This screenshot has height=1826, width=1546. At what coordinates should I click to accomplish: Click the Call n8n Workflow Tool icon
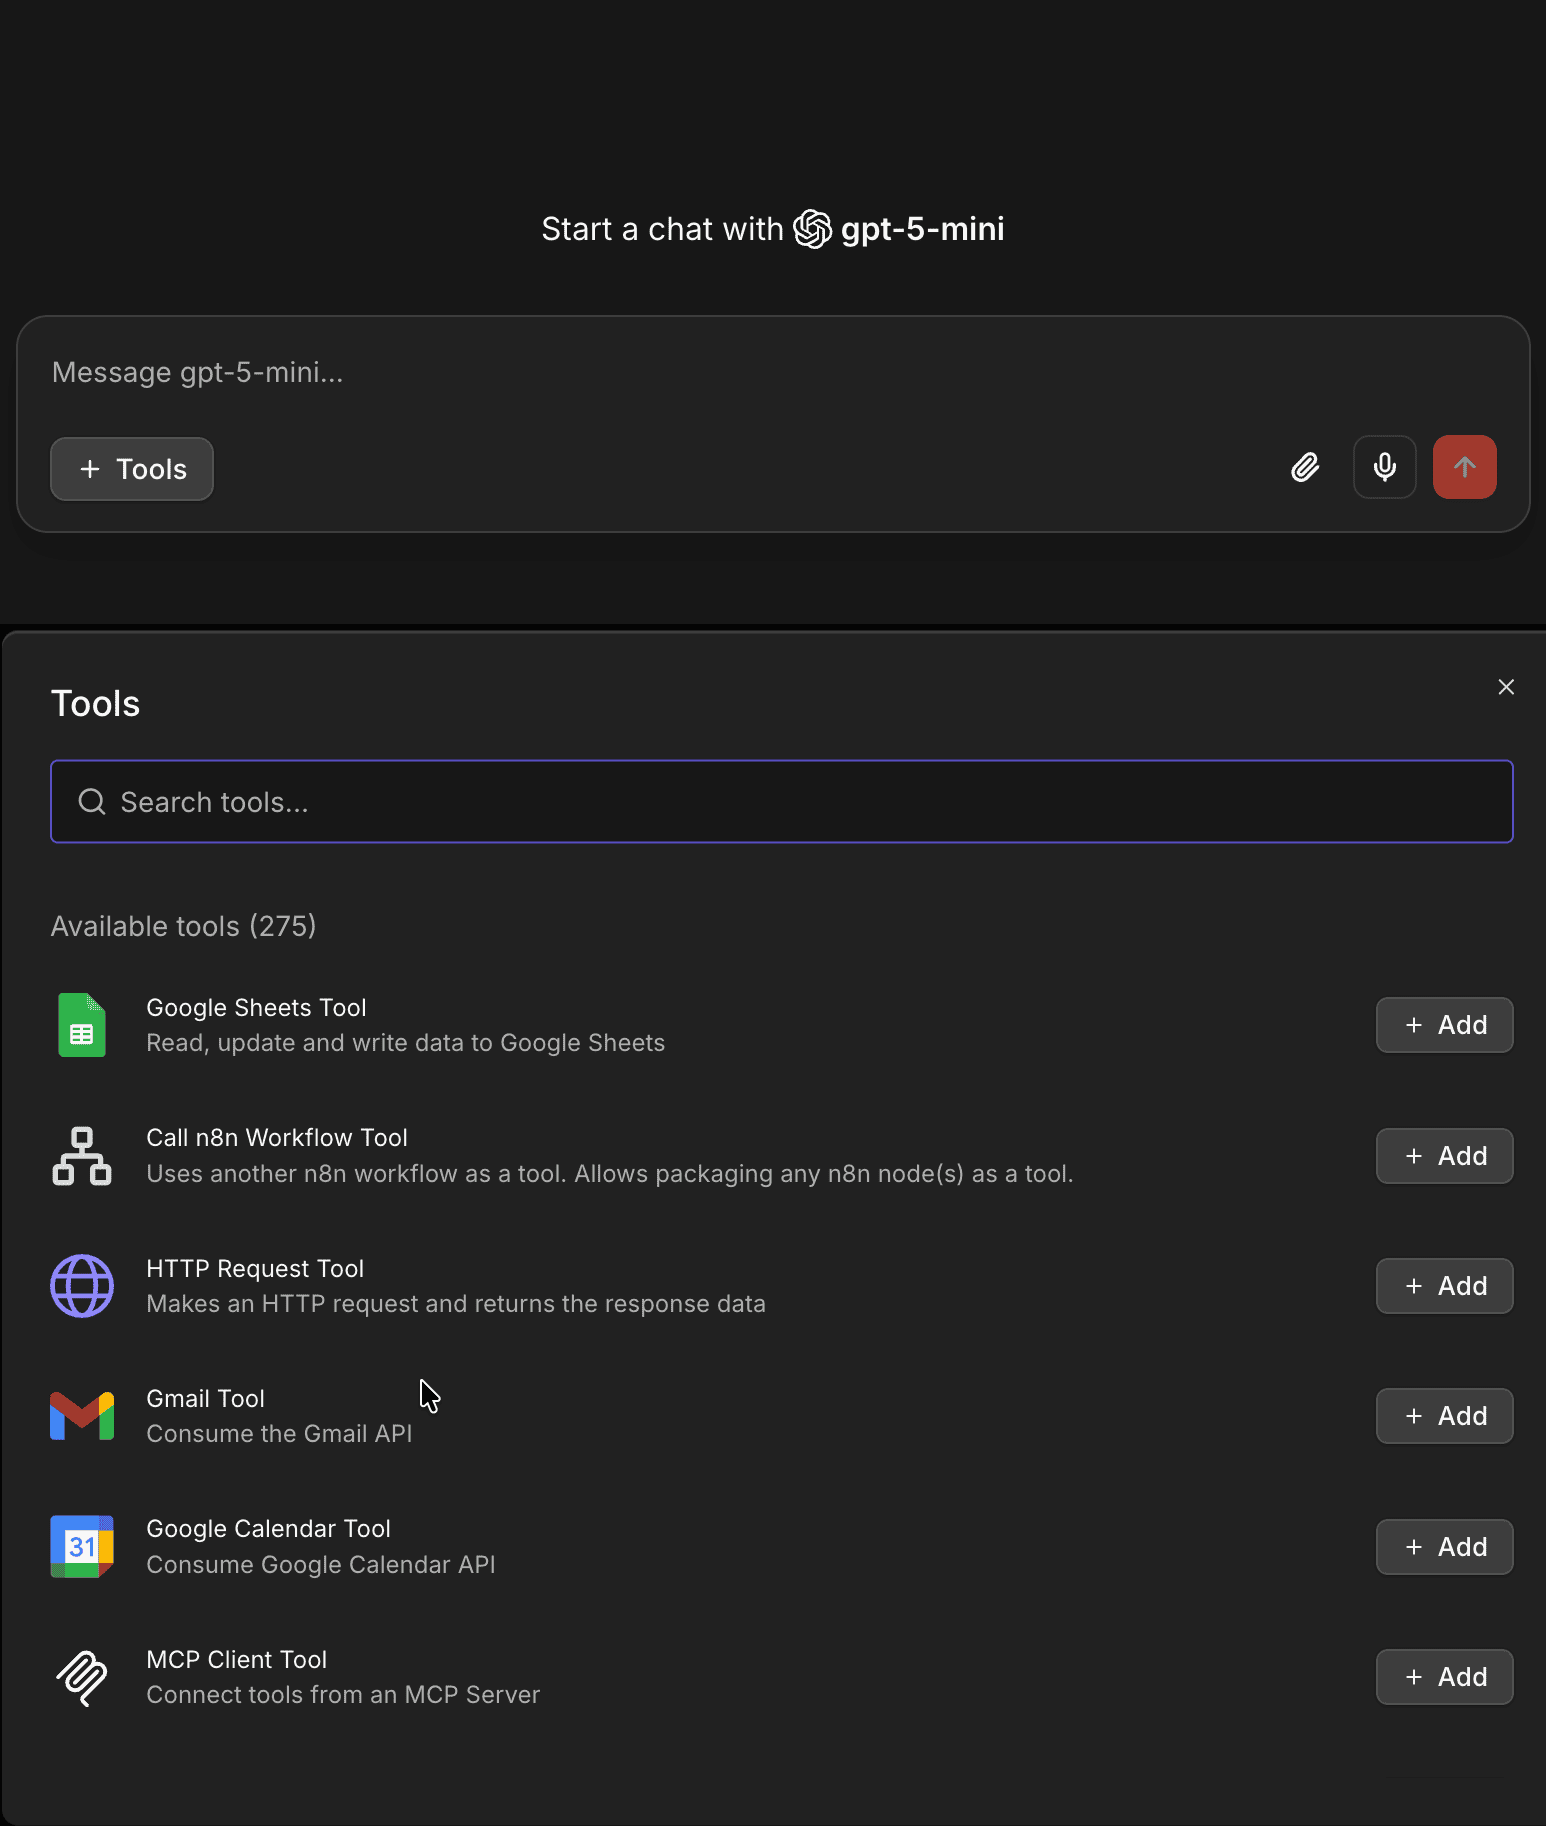tap(81, 1156)
